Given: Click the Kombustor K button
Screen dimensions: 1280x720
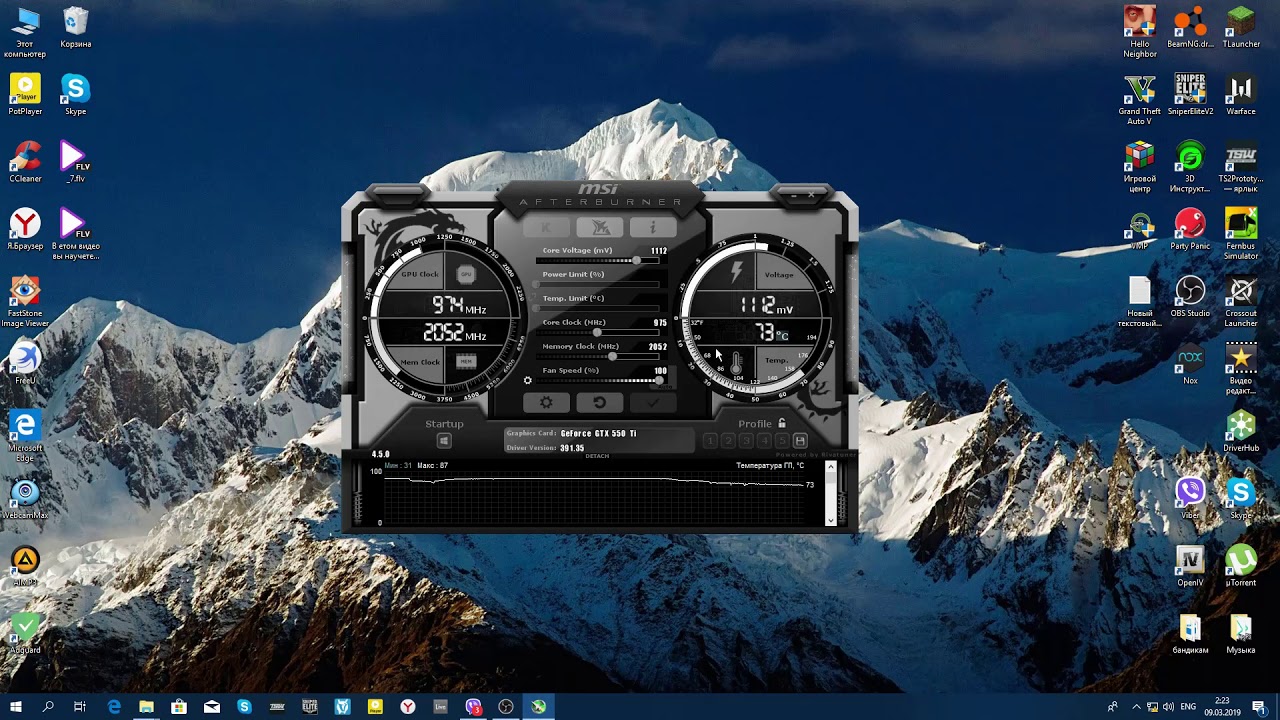Looking at the screenshot, I should coord(547,228).
